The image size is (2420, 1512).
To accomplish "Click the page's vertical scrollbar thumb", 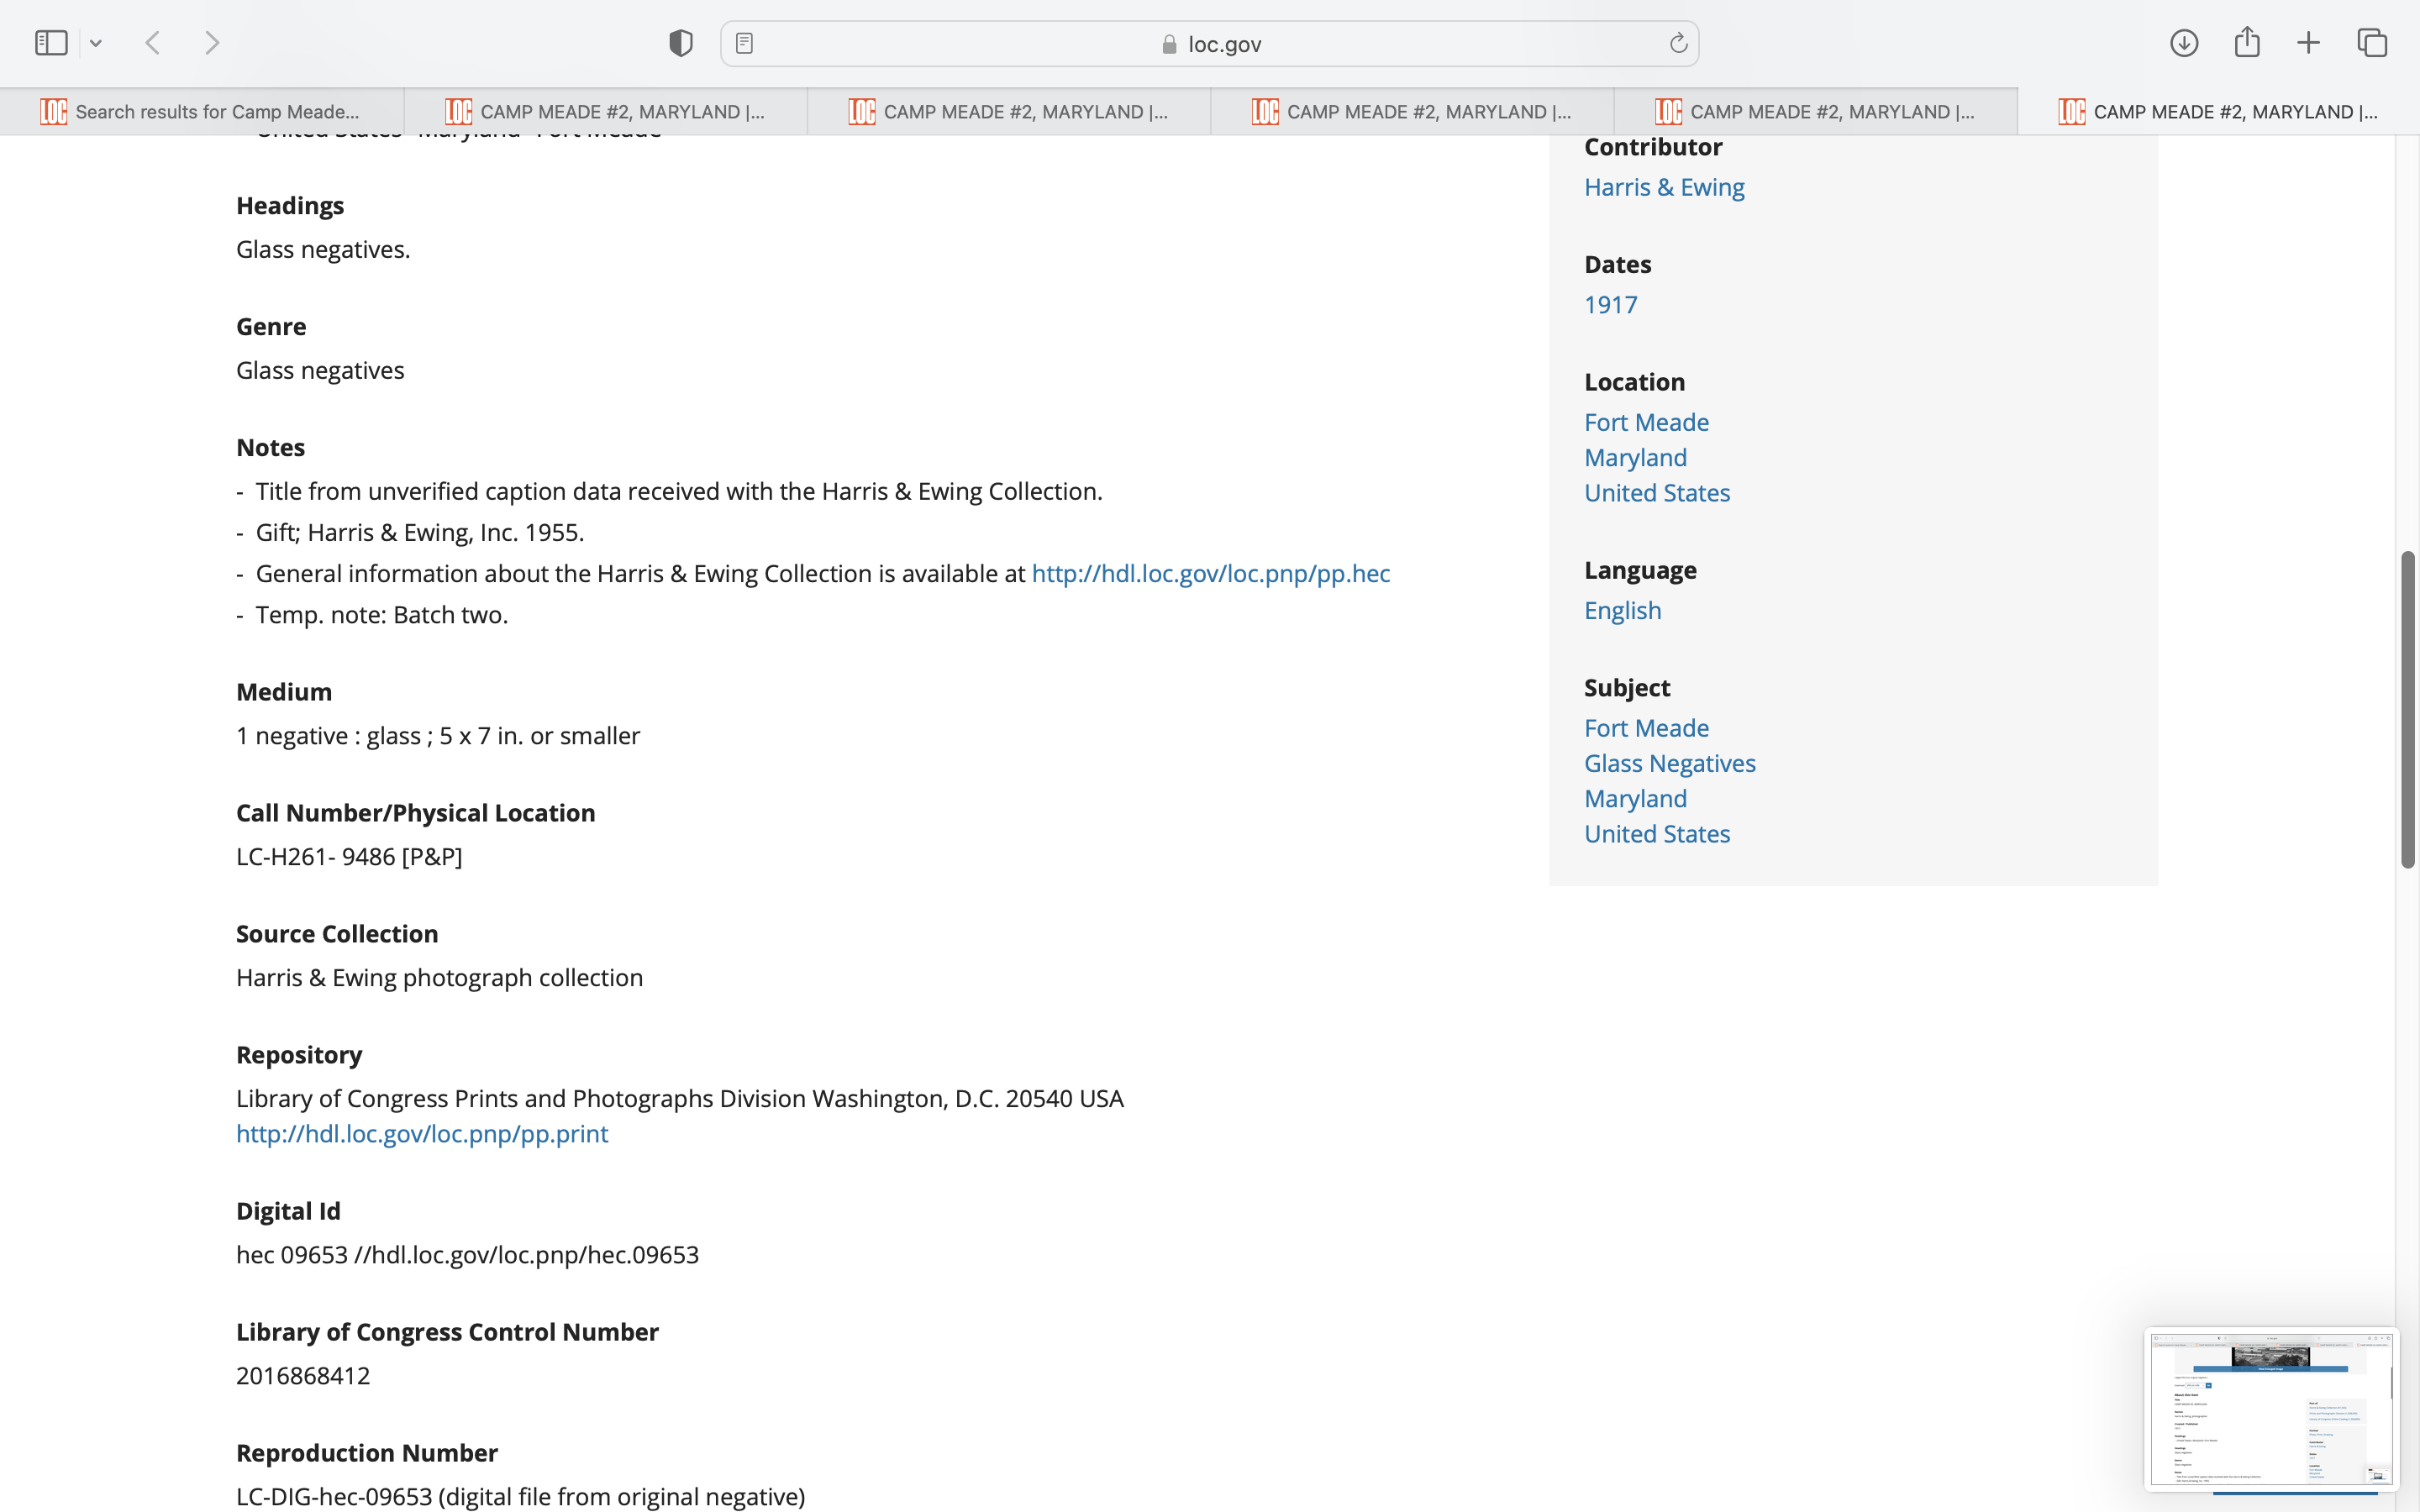I will click(2408, 710).
